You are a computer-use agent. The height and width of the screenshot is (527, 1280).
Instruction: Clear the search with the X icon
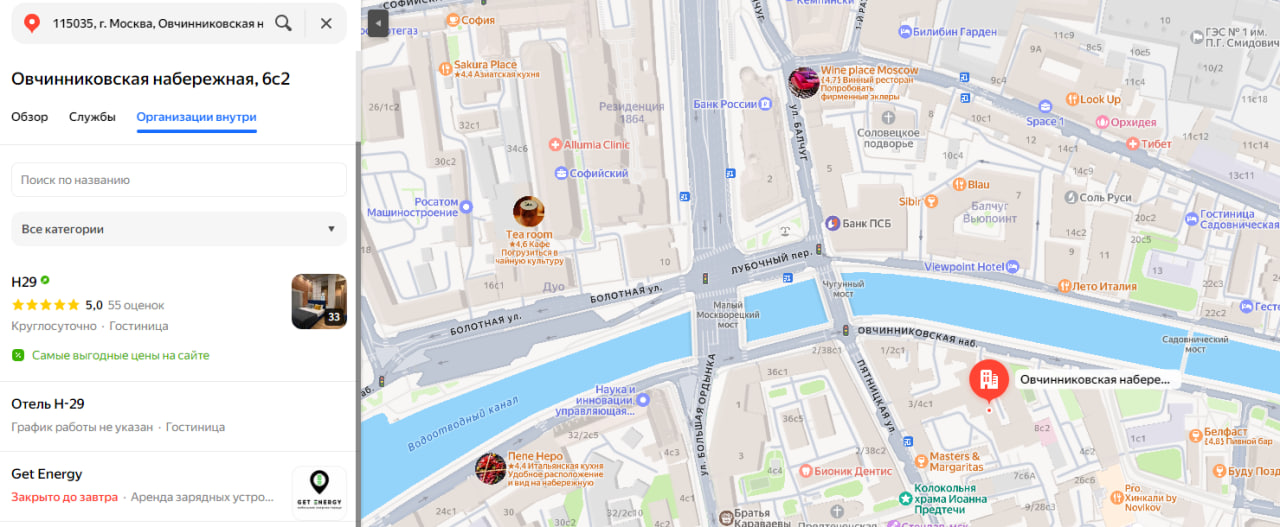pos(326,23)
